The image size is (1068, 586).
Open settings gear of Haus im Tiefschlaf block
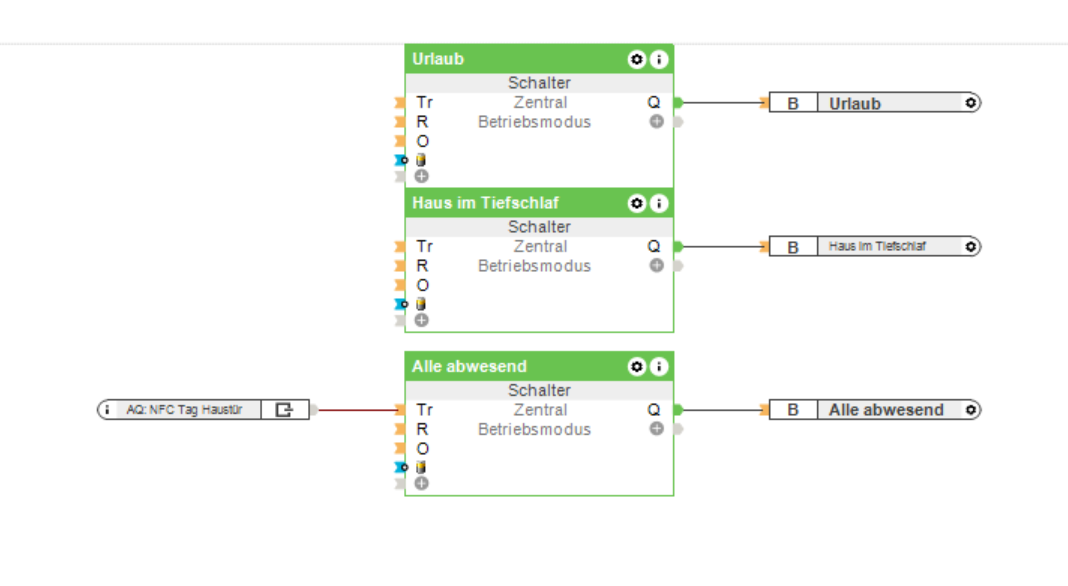tap(637, 204)
